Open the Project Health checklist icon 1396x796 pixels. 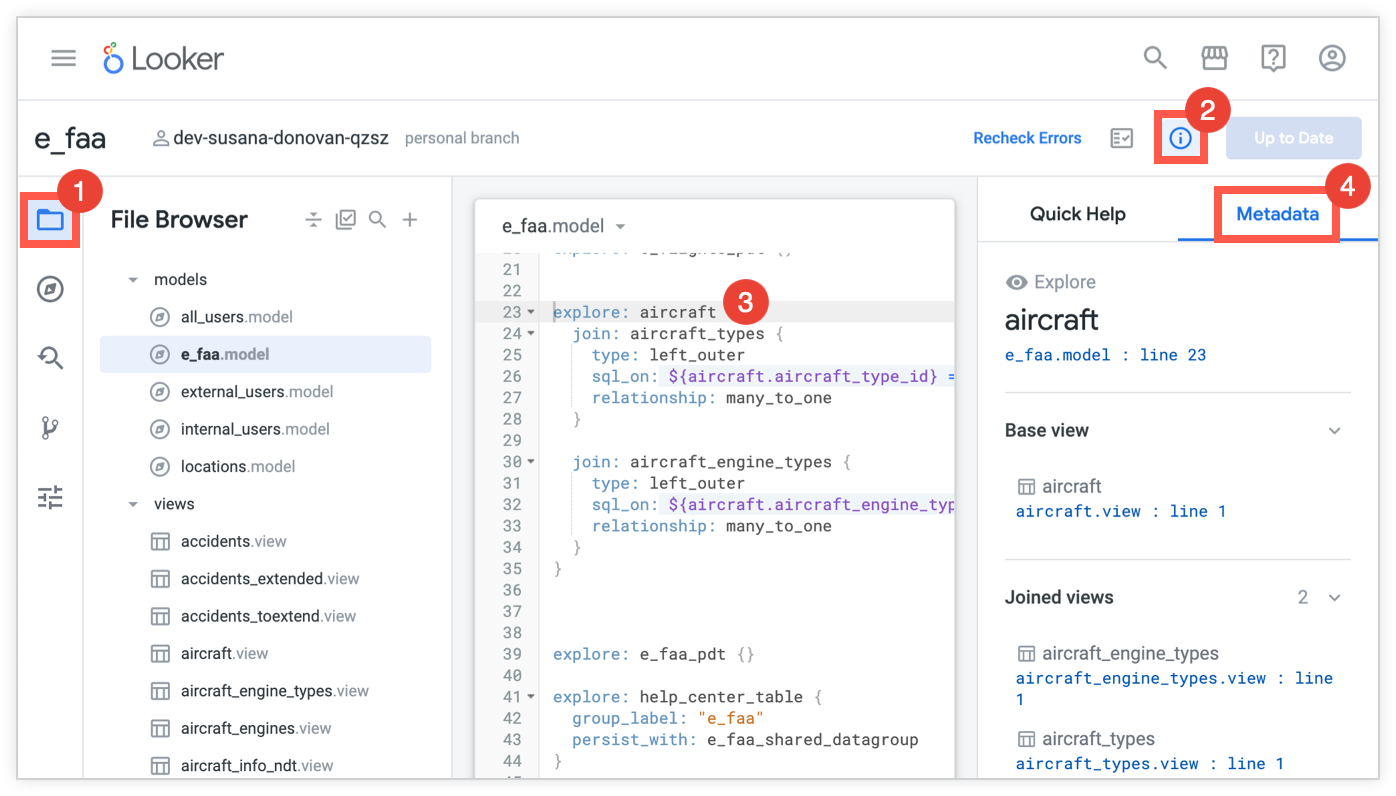pos(1122,139)
